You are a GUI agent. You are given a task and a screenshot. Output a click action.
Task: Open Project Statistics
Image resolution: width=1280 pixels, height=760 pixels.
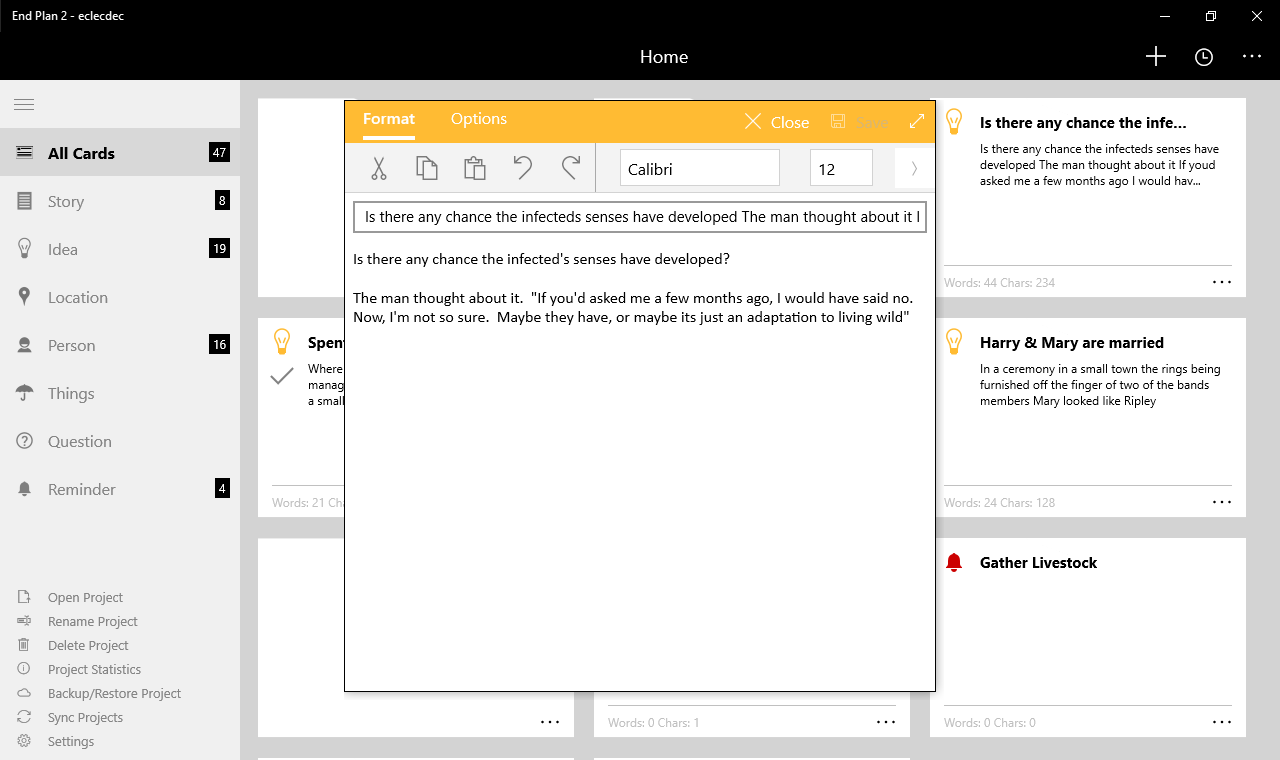[94, 669]
